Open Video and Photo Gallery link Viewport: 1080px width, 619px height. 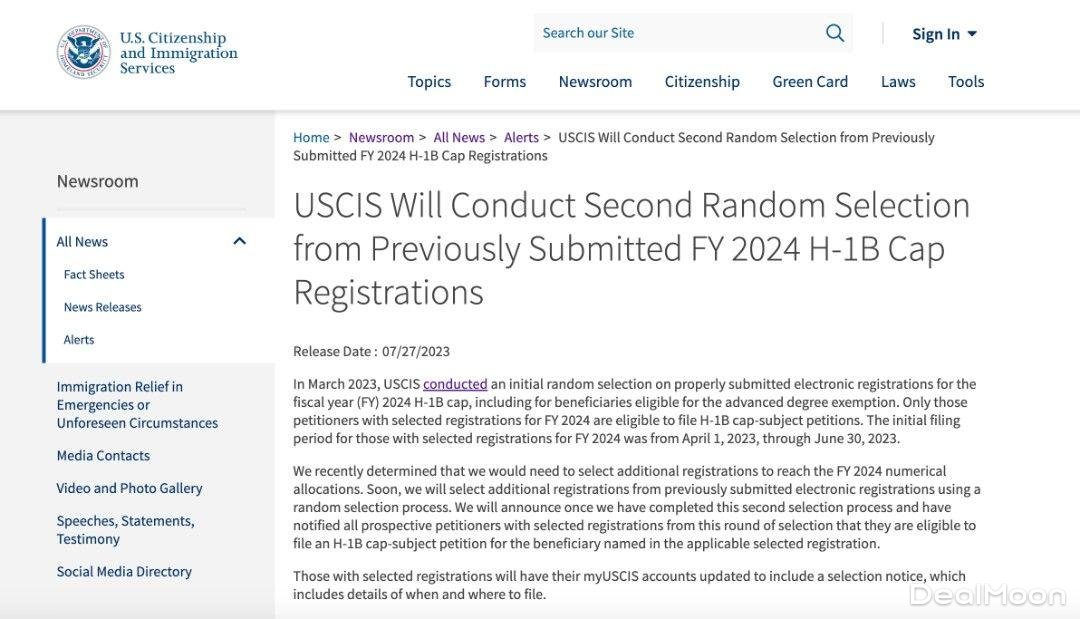[x=129, y=488]
